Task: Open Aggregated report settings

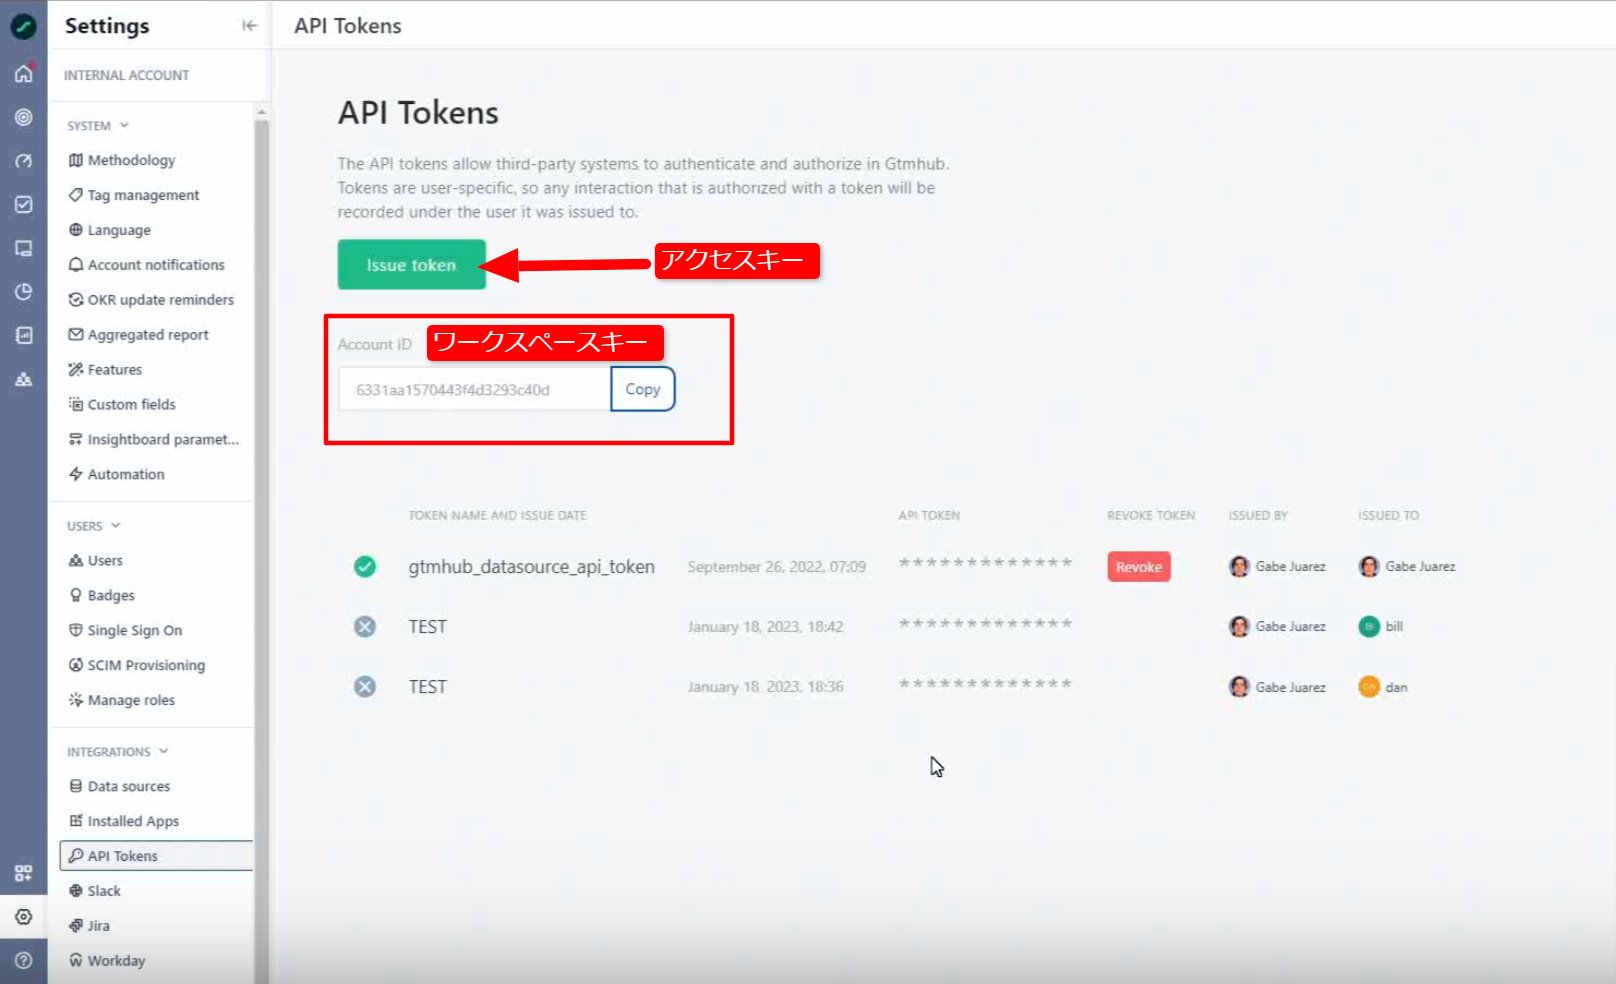Action: coord(139,335)
